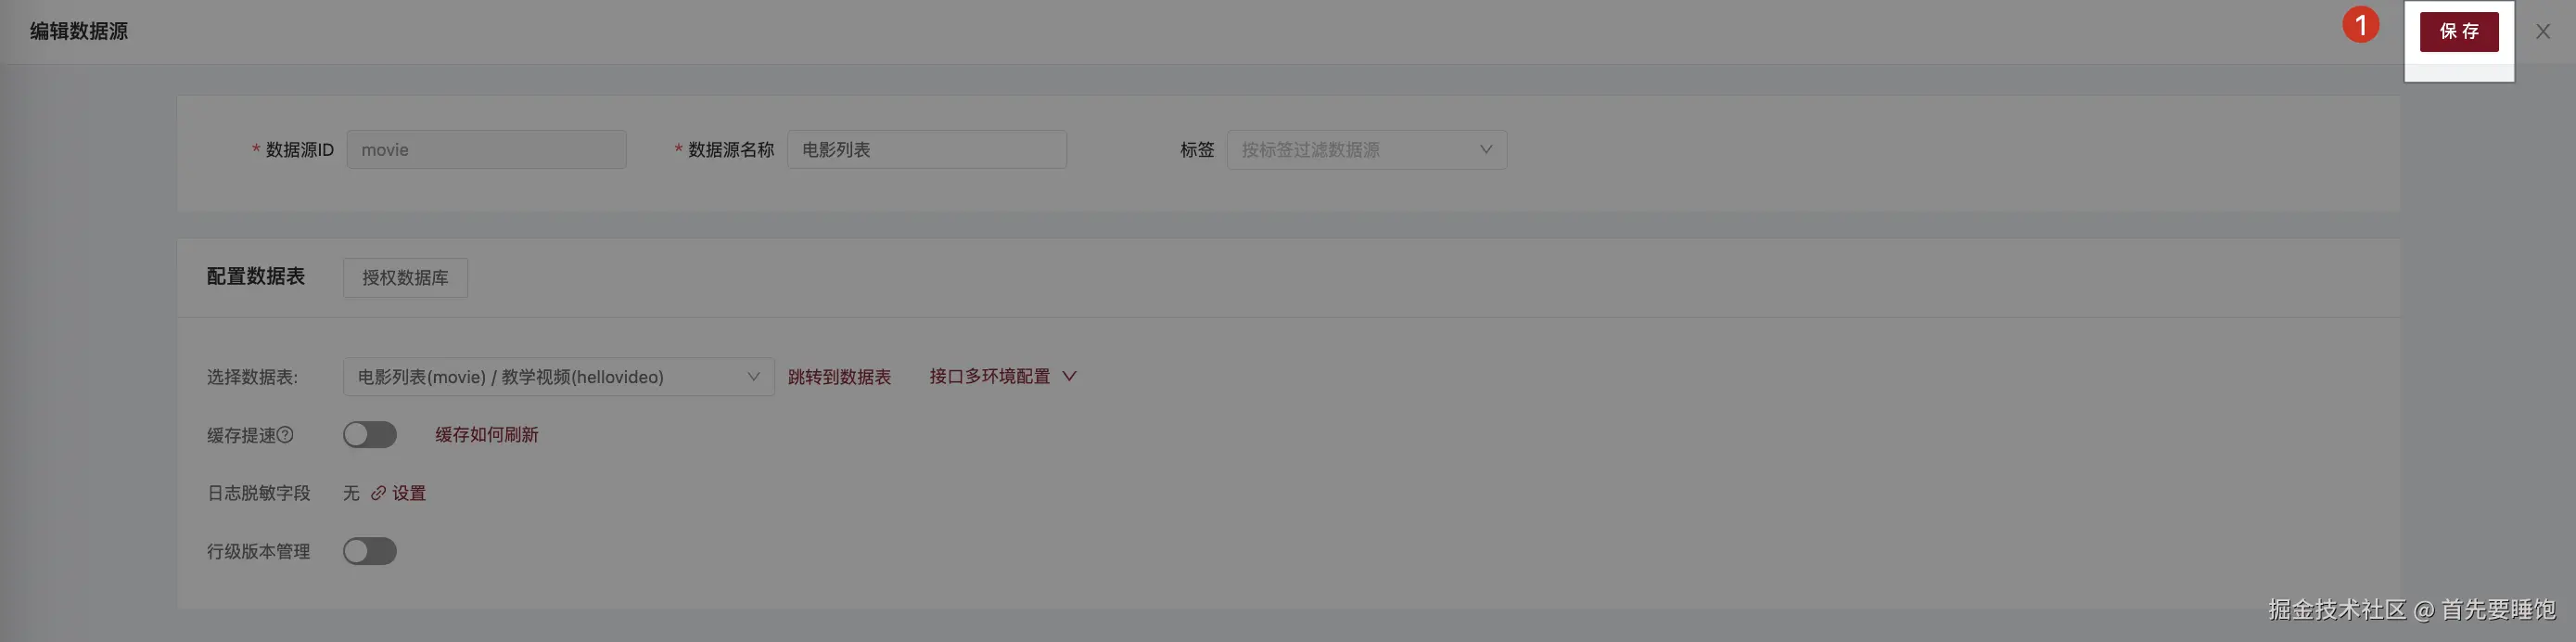Toggle the 行级版本管理 switch
Screen dimensions: 2576x642
tap(370, 551)
